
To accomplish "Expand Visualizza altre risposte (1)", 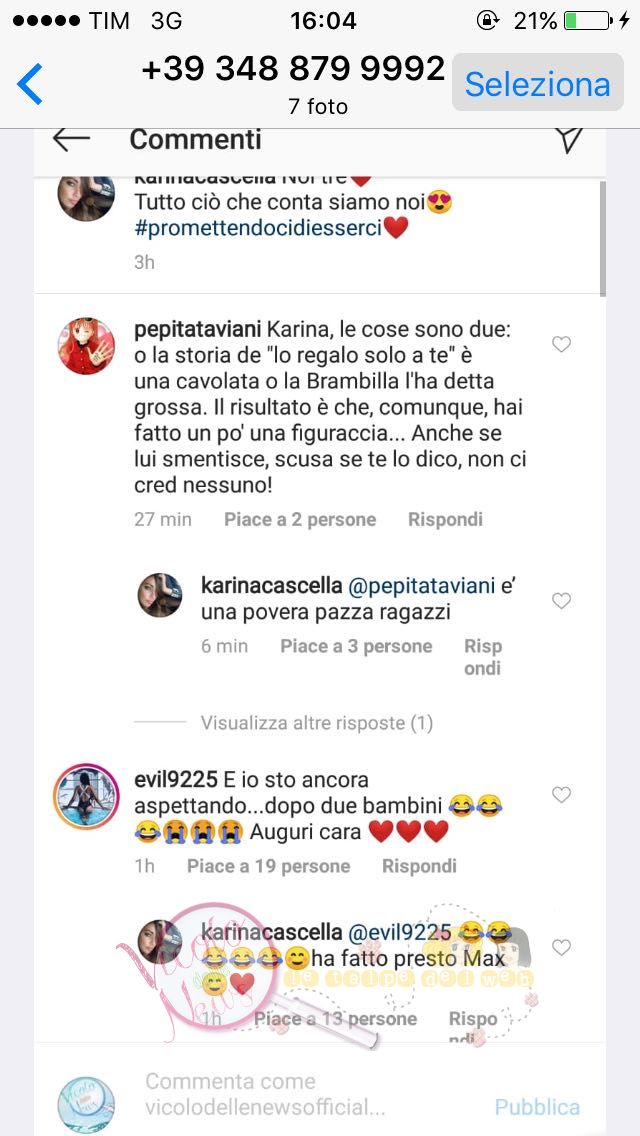I will (317, 722).
